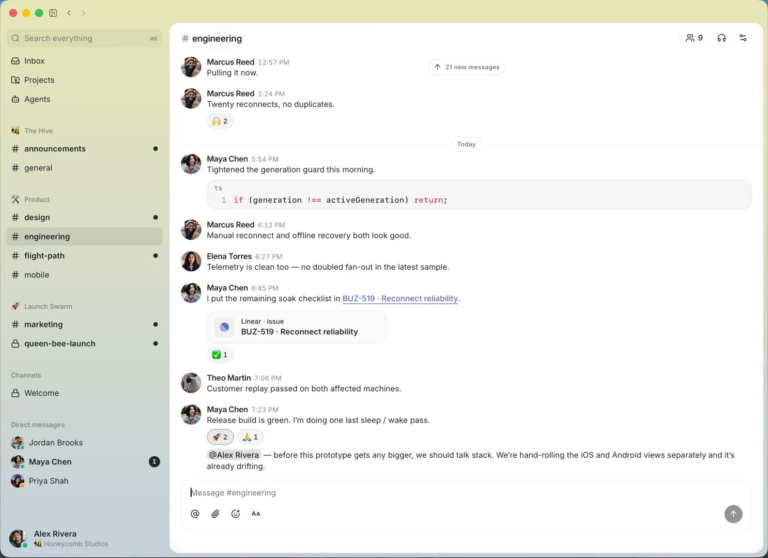Click Theo Martin's name
The width and height of the screenshot is (768, 558).
pyautogui.click(x=229, y=378)
